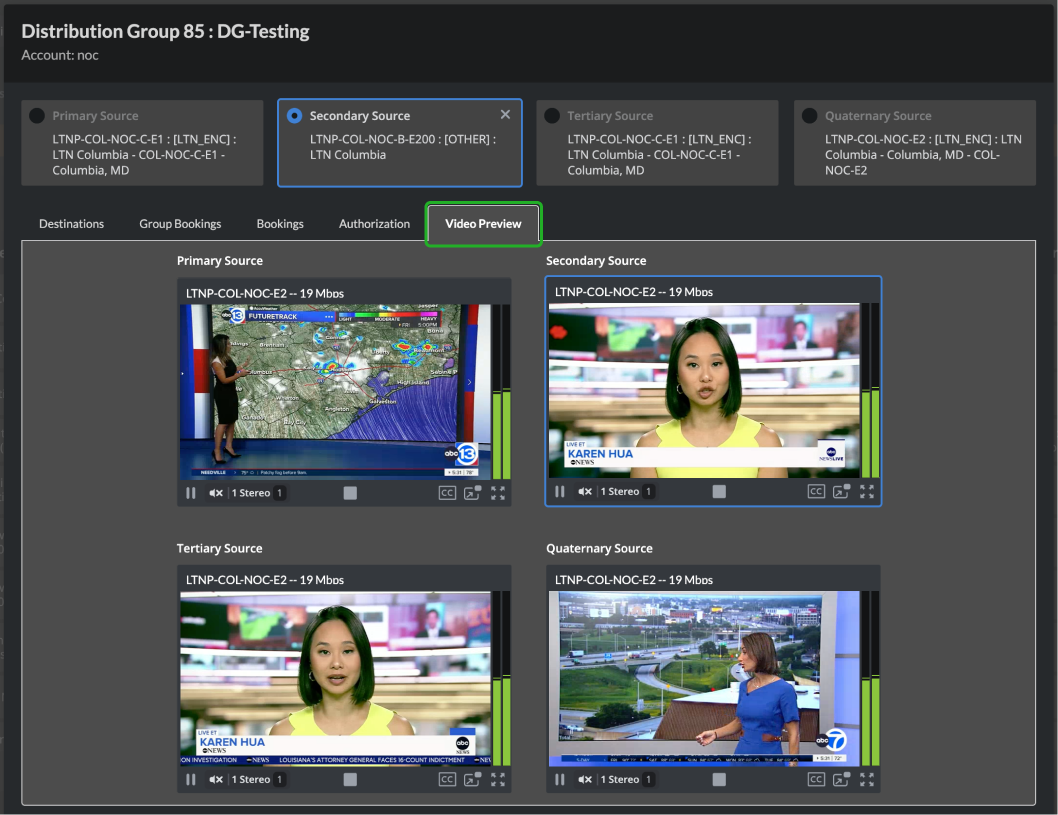Toggle closed captions on Quaternary Source player
This screenshot has width=1058, height=815.
point(816,780)
